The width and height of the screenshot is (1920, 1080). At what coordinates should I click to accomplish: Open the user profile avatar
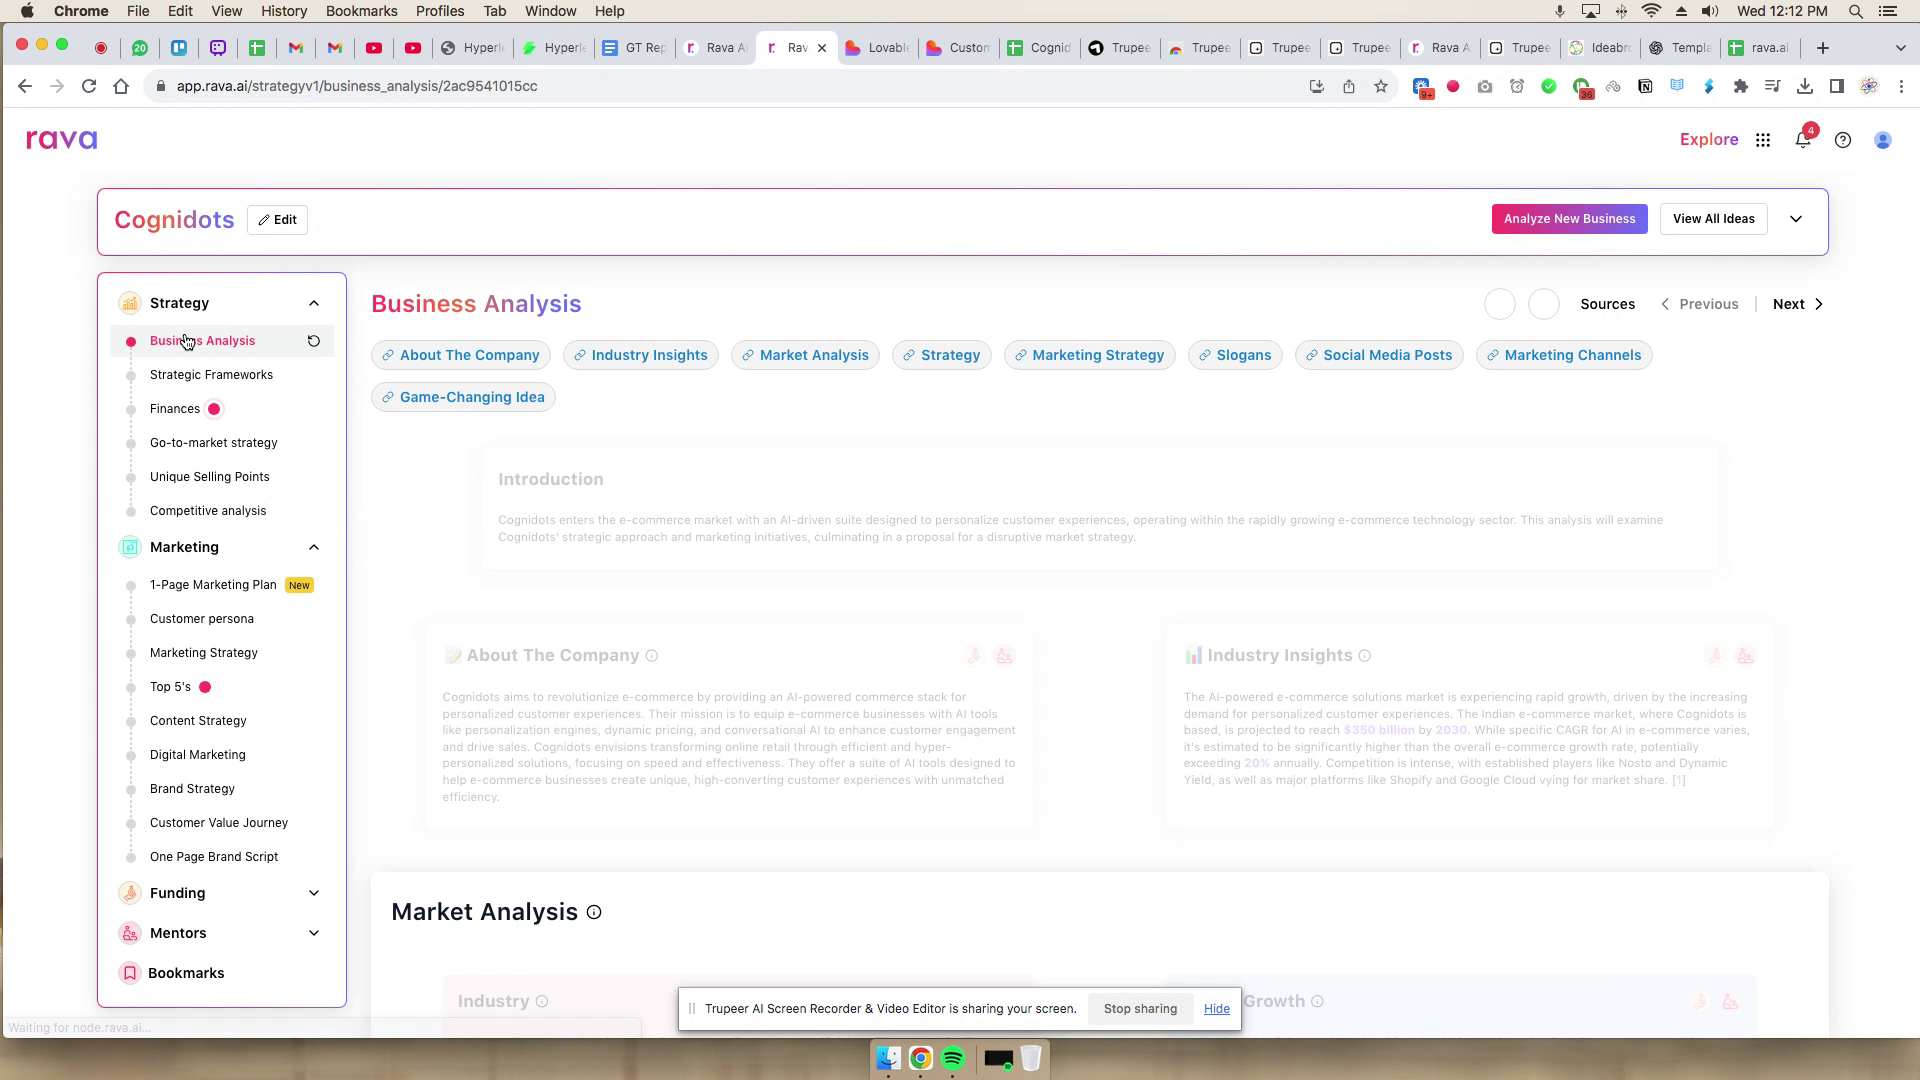1883,140
